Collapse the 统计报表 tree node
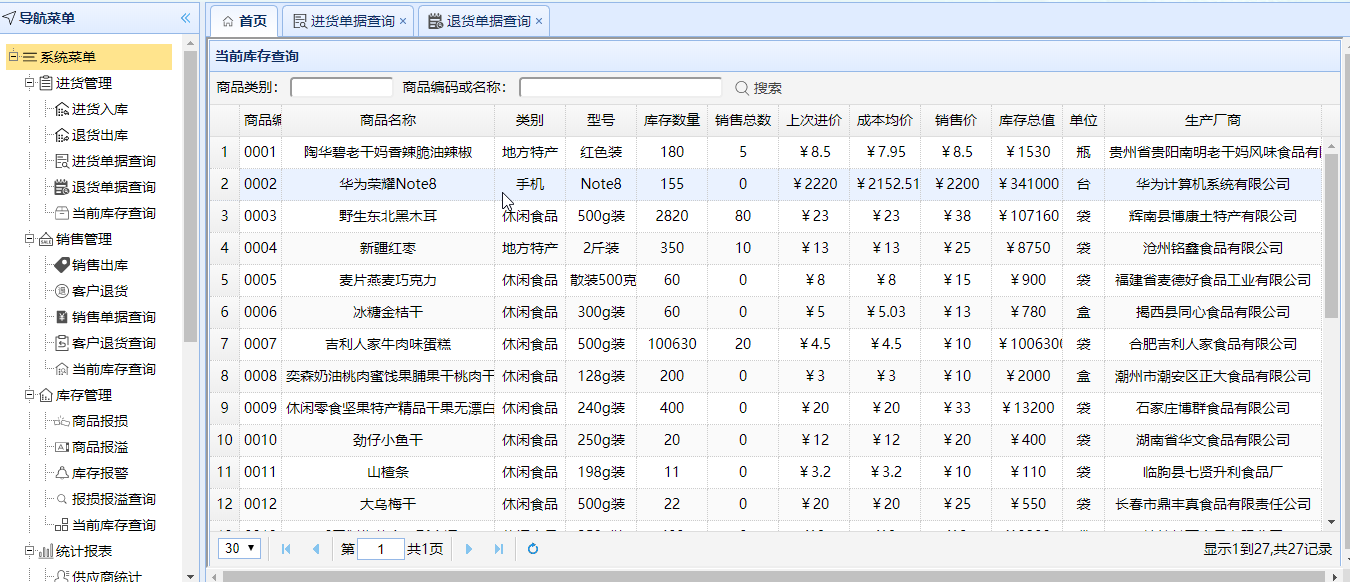This screenshot has width=1350, height=582. pyautogui.click(x=29, y=551)
